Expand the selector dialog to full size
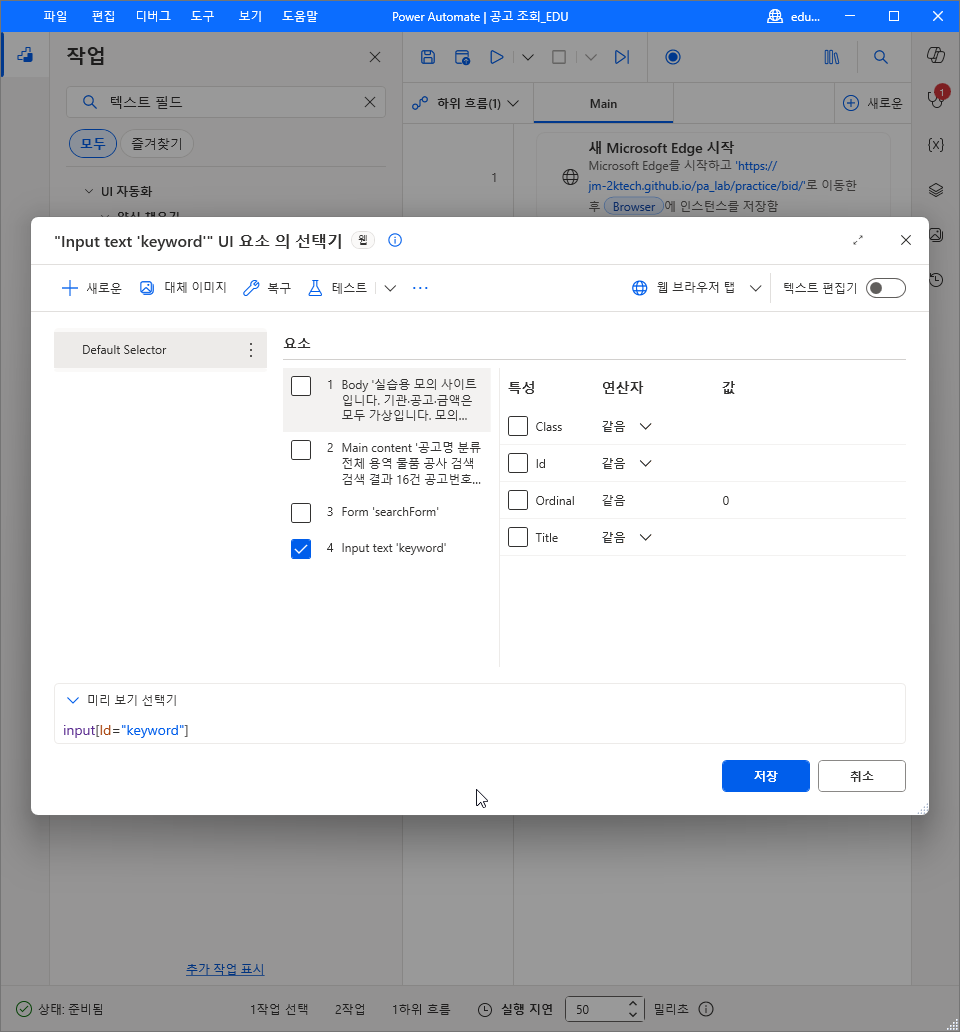 point(857,240)
